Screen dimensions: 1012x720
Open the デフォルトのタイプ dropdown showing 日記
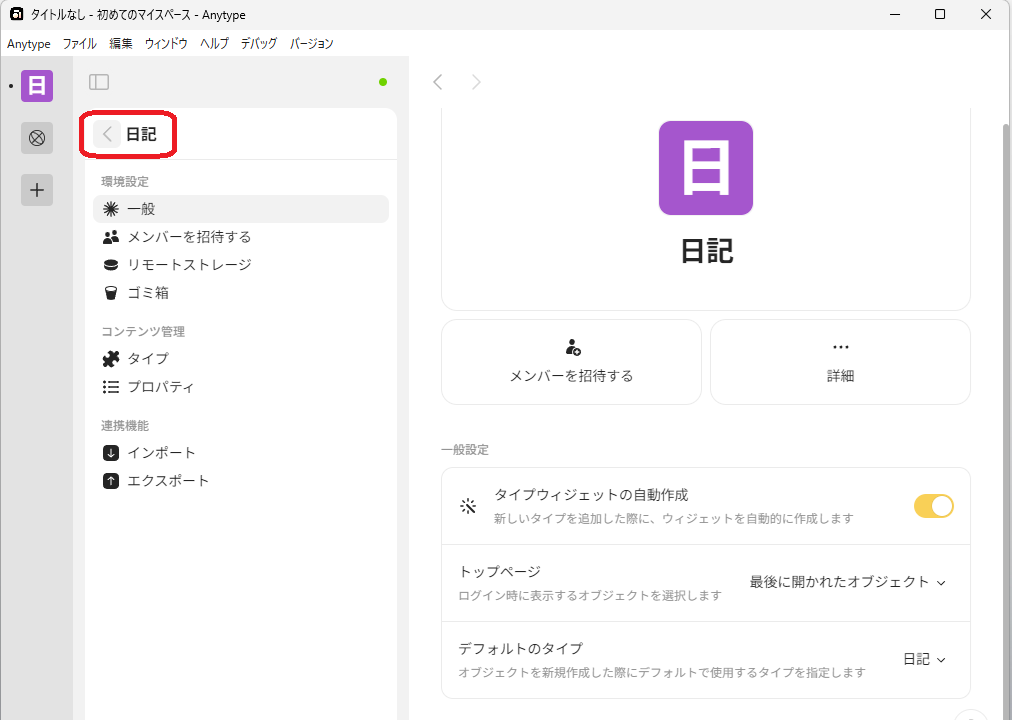coord(924,659)
